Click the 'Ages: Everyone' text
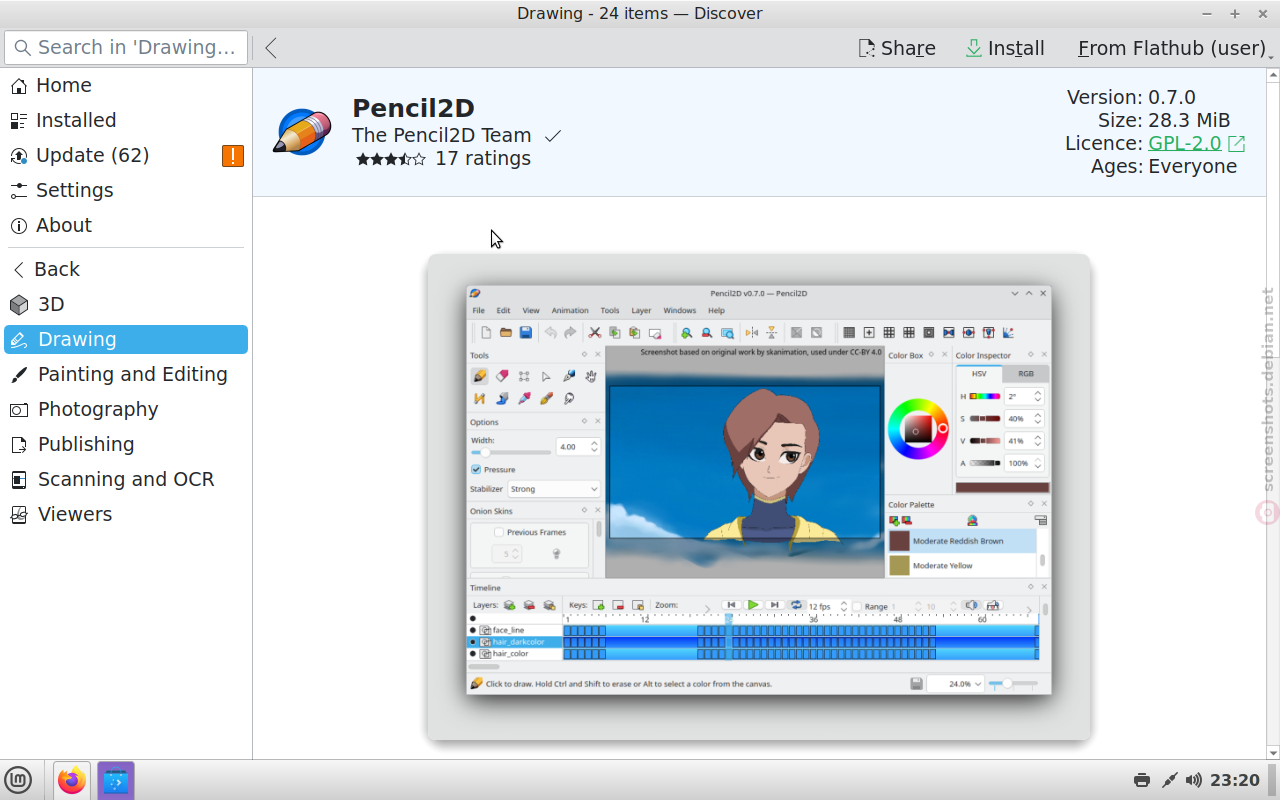The width and height of the screenshot is (1280, 800). click(1164, 166)
